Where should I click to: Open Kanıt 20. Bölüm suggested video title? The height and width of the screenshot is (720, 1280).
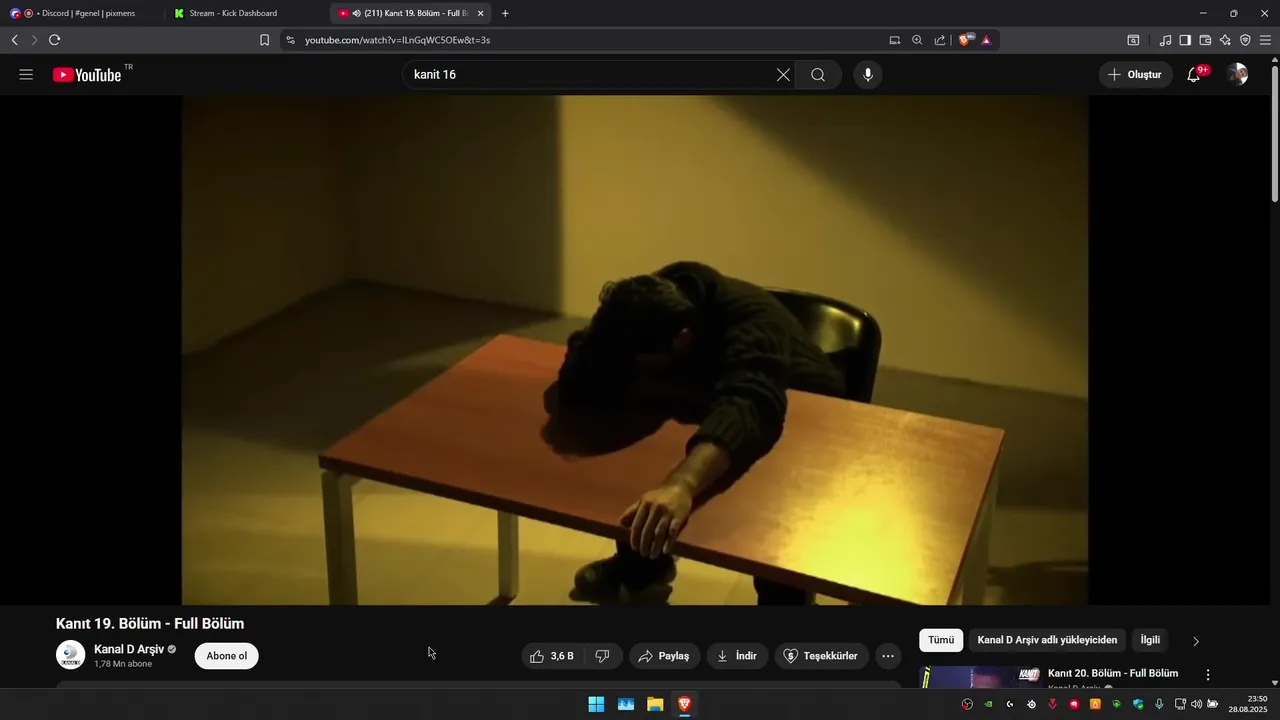[x=1113, y=673]
